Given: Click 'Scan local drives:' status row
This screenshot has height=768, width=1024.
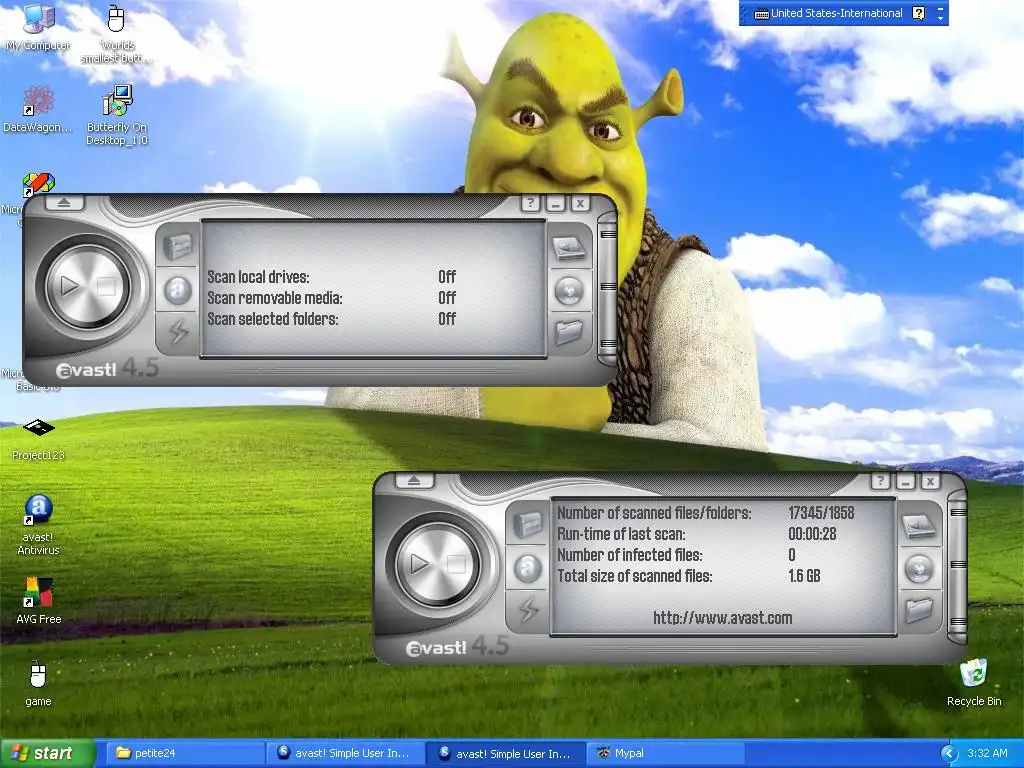Looking at the screenshot, I should [x=332, y=277].
